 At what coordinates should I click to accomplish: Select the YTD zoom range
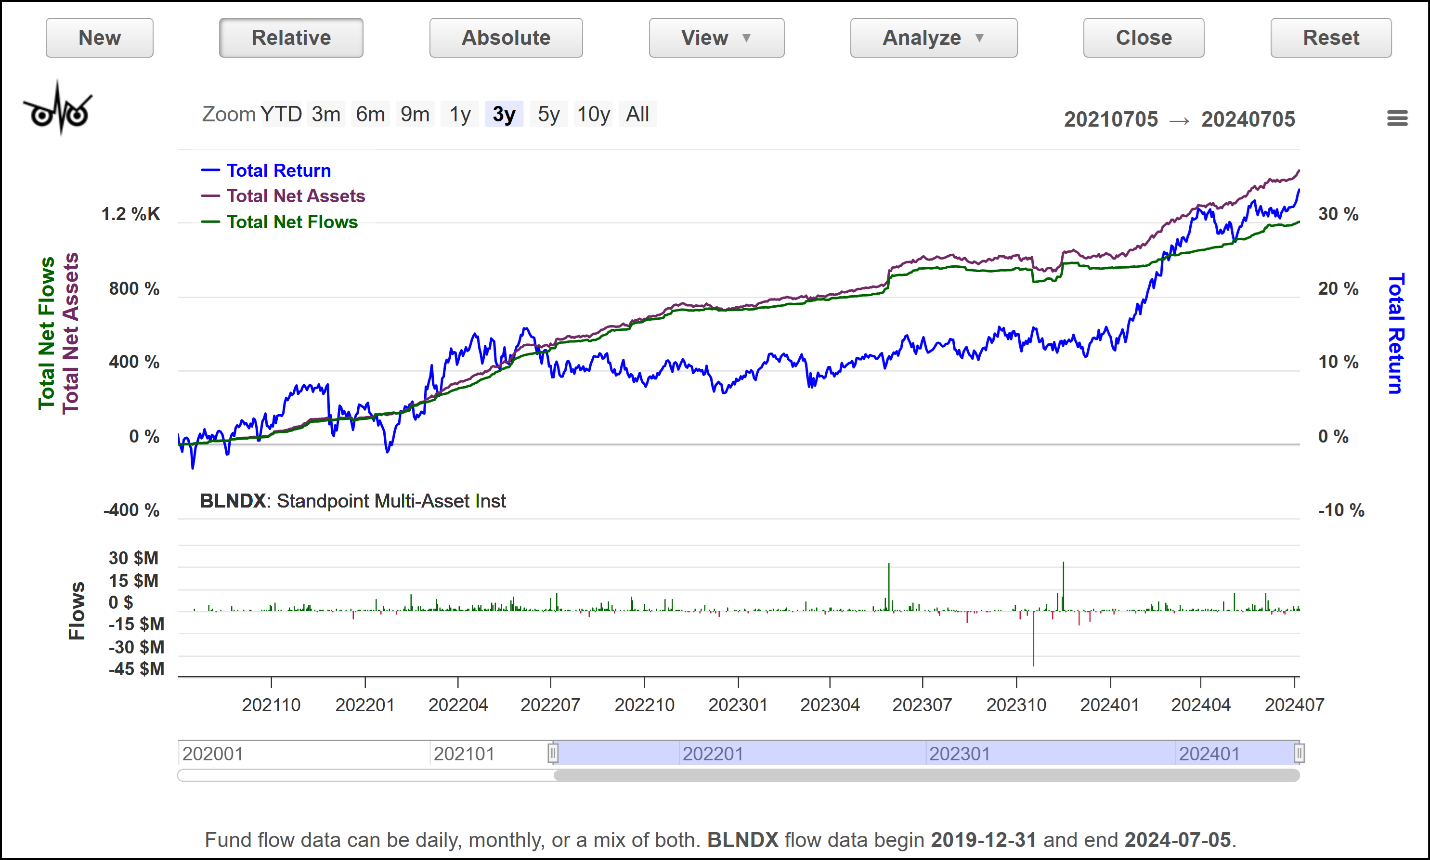point(281,114)
